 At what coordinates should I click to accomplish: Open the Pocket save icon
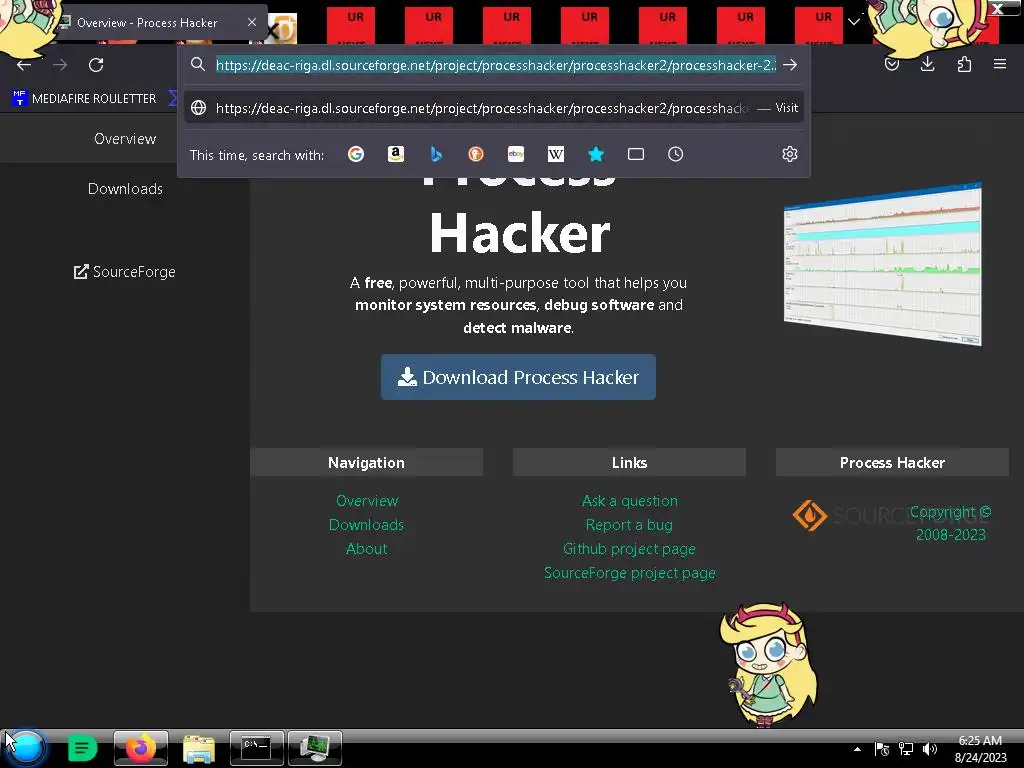[x=891, y=64]
